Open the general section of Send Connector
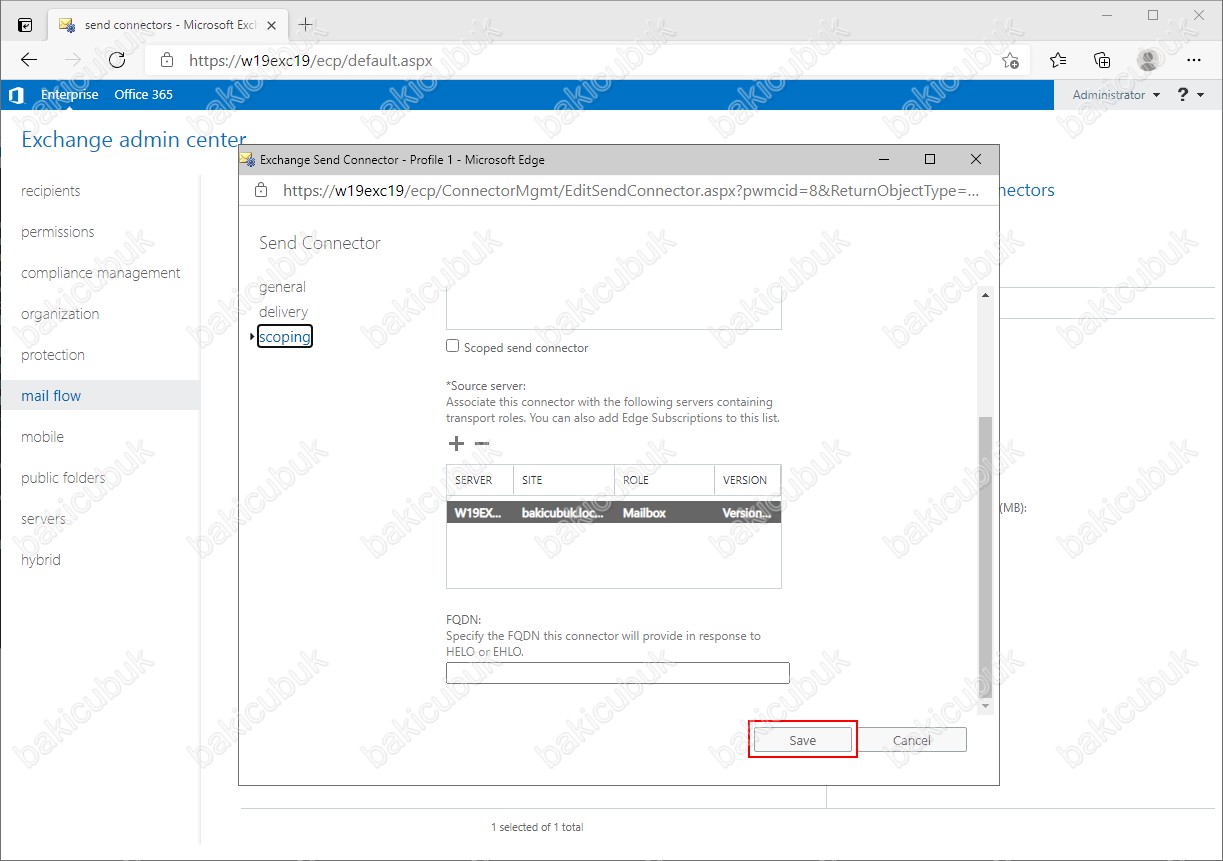The image size is (1223, 861). coord(282,287)
